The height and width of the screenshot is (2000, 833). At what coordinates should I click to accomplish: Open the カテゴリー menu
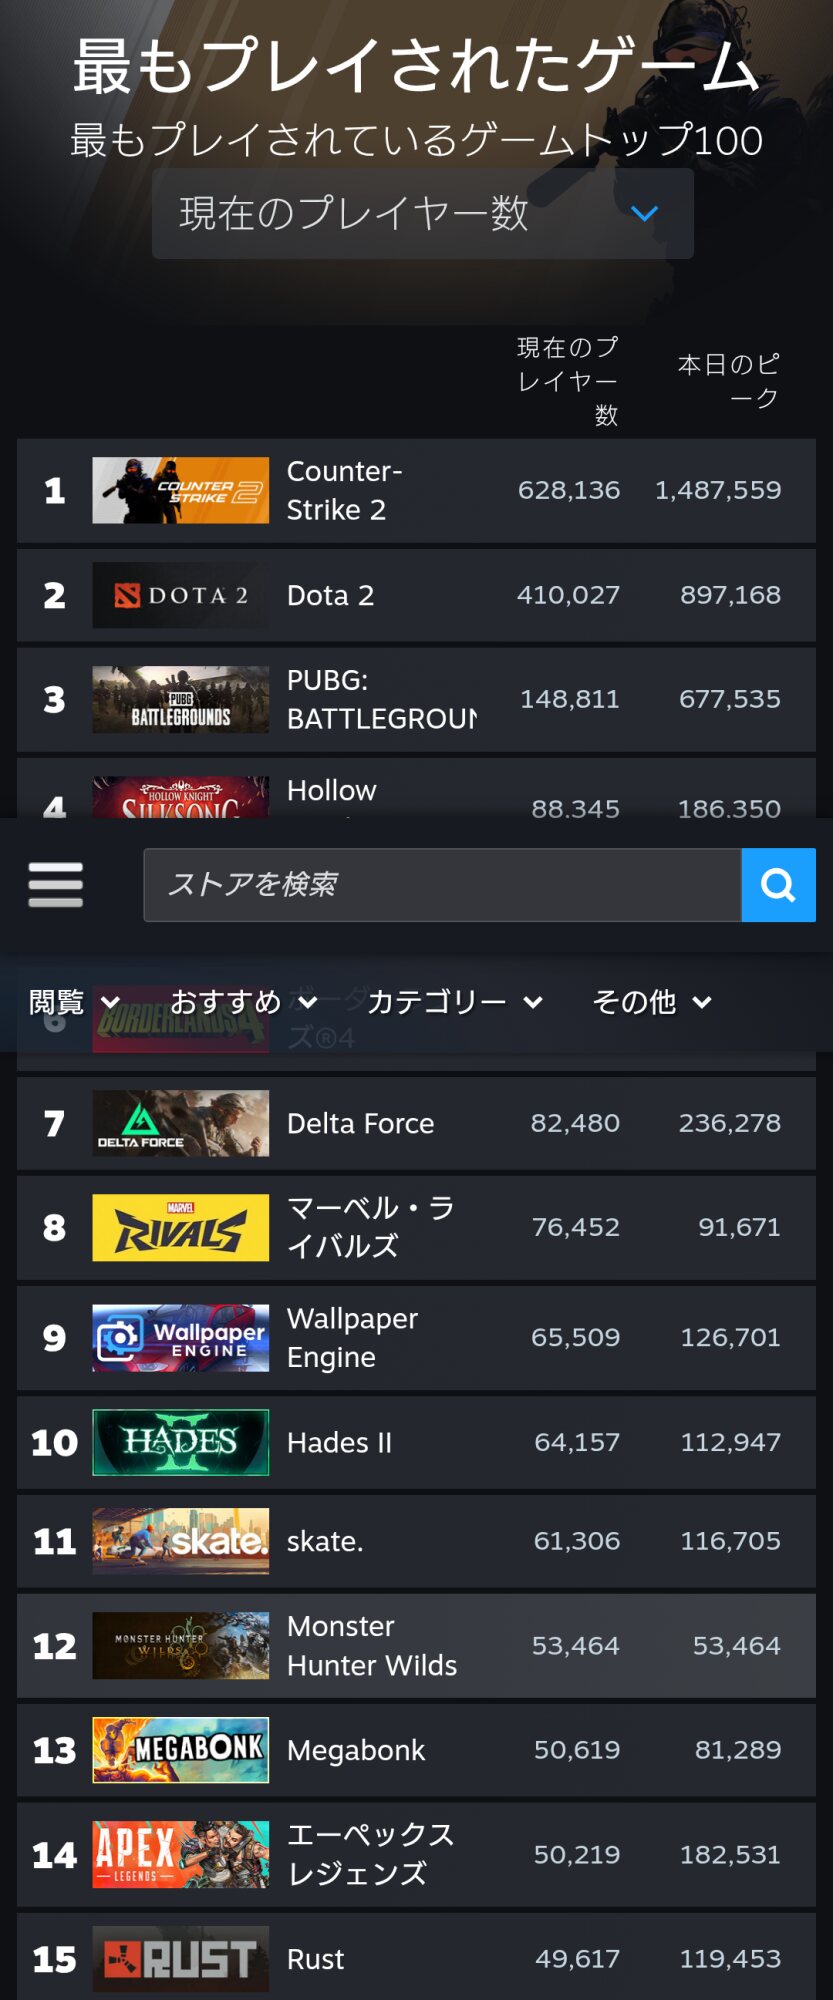click(x=455, y=1001)
